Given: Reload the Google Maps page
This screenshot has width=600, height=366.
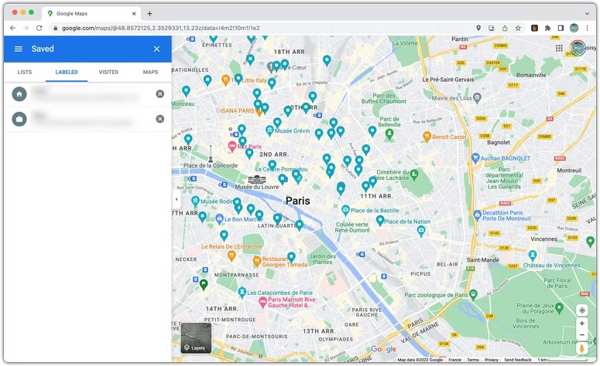Looking at the screenshot, I should pos(39,28).
